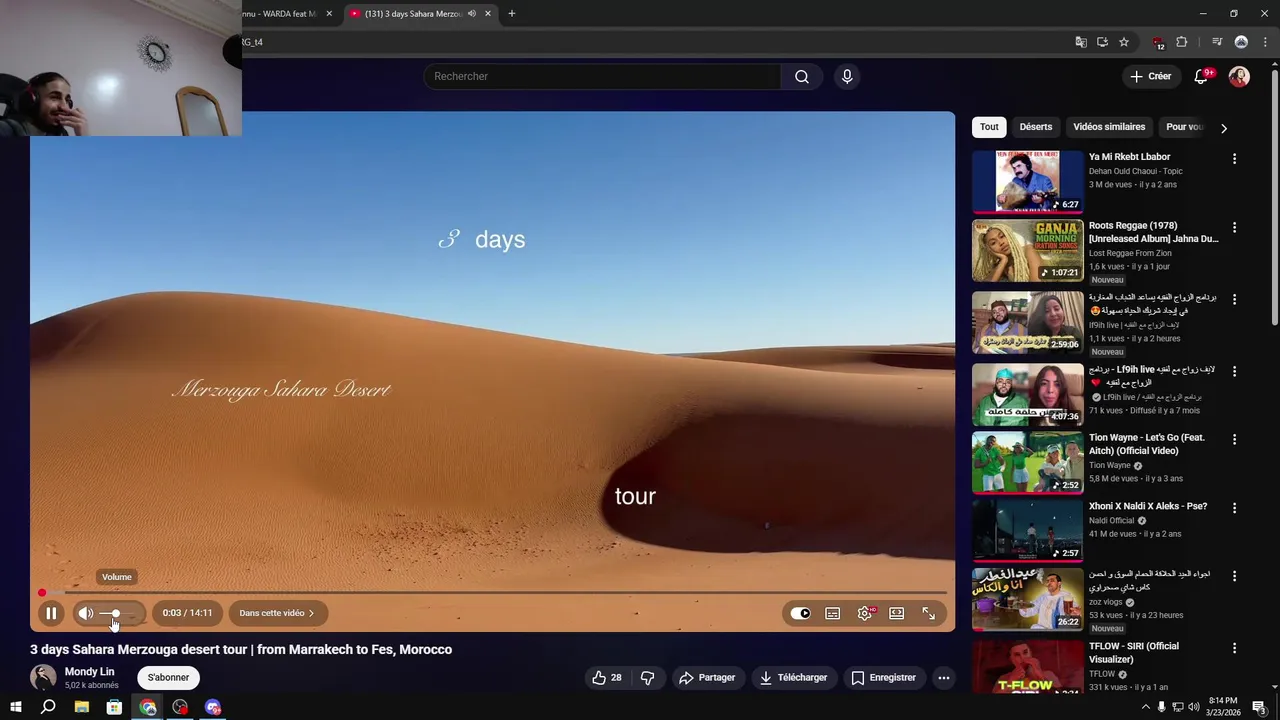
Task: Click the Télécharger download button
Action: 794,678
